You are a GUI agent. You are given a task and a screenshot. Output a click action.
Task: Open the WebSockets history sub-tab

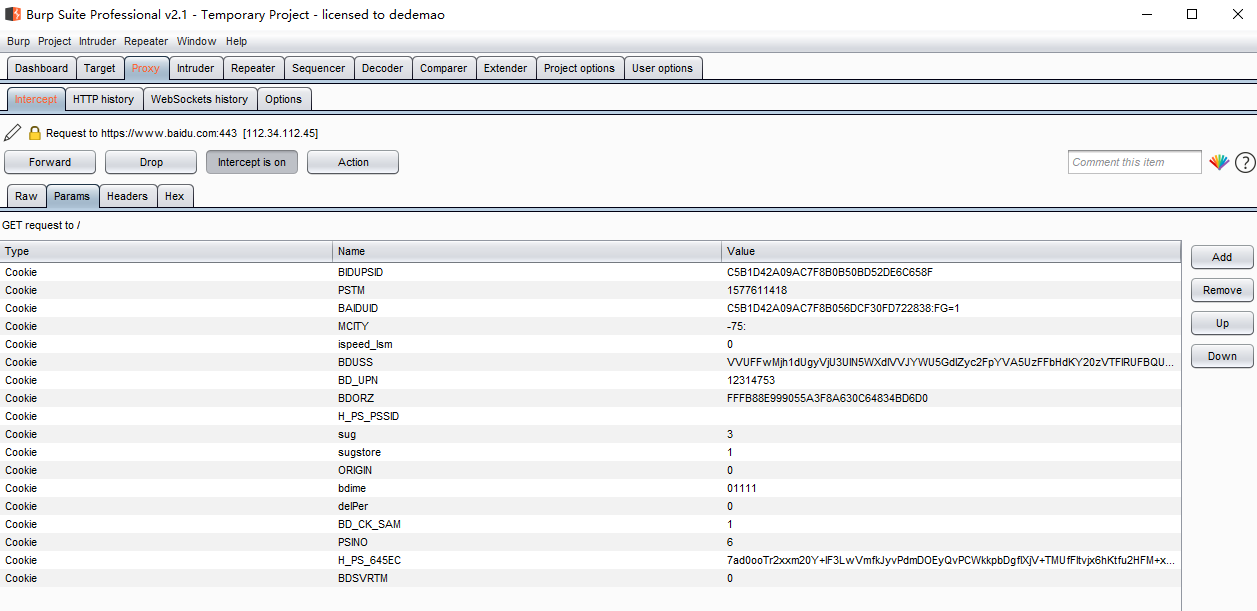pyautogui.click(x=200, y=99)
